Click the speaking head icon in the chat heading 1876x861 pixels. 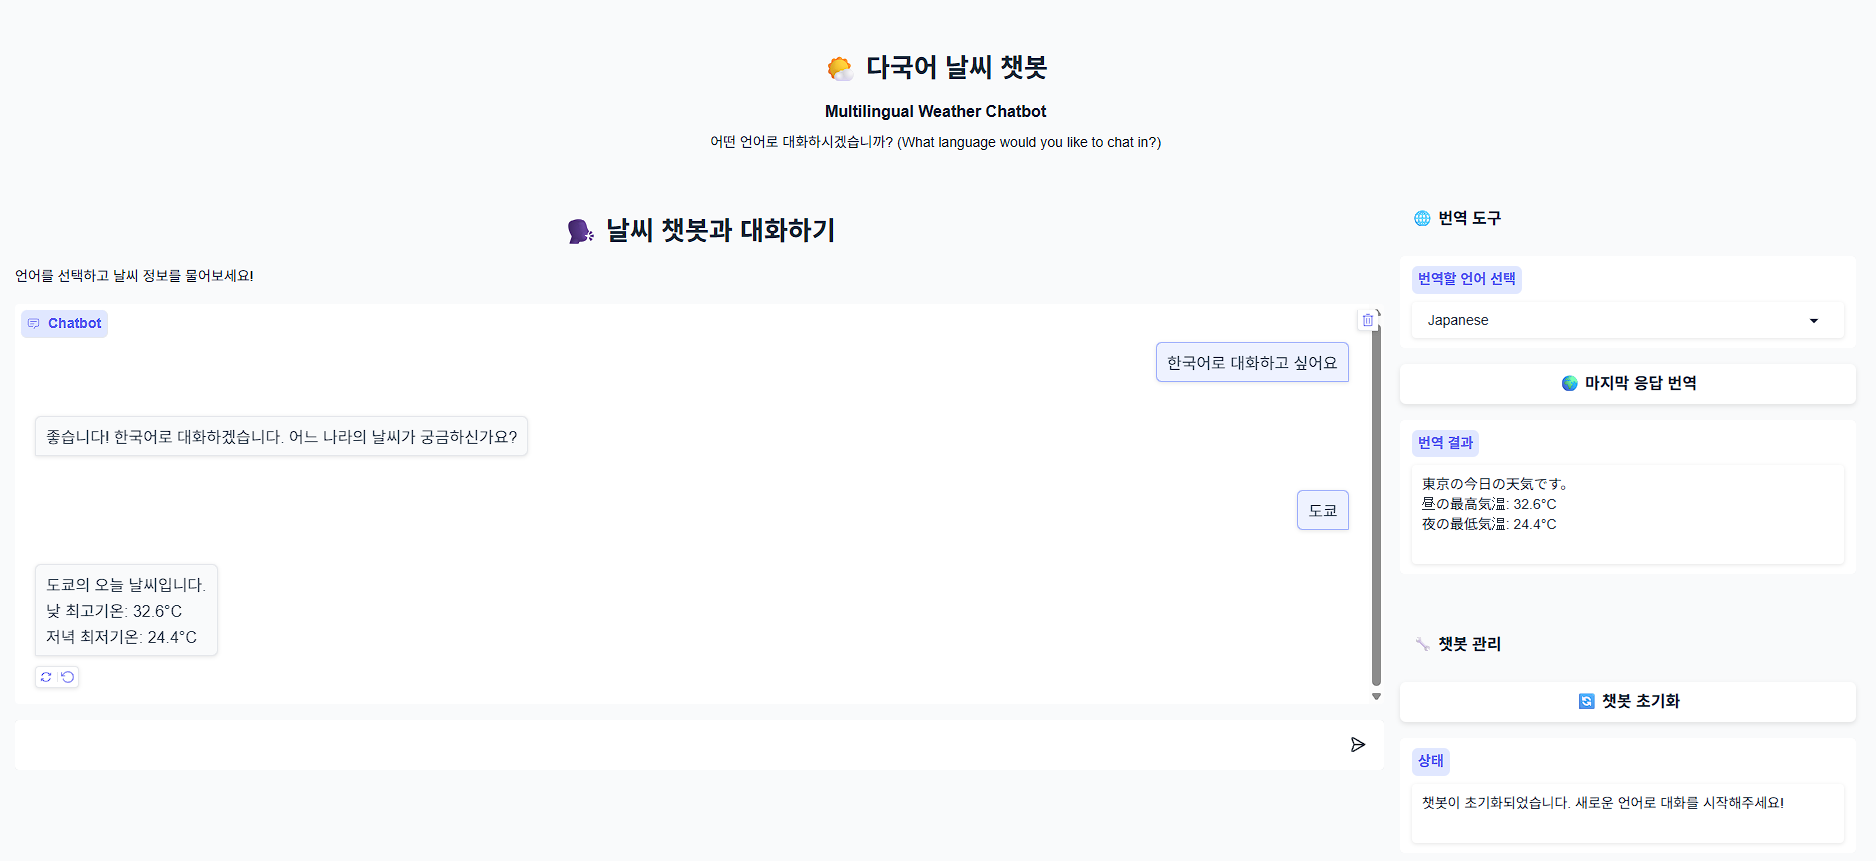pyautogui.click(x=580, y=231)
